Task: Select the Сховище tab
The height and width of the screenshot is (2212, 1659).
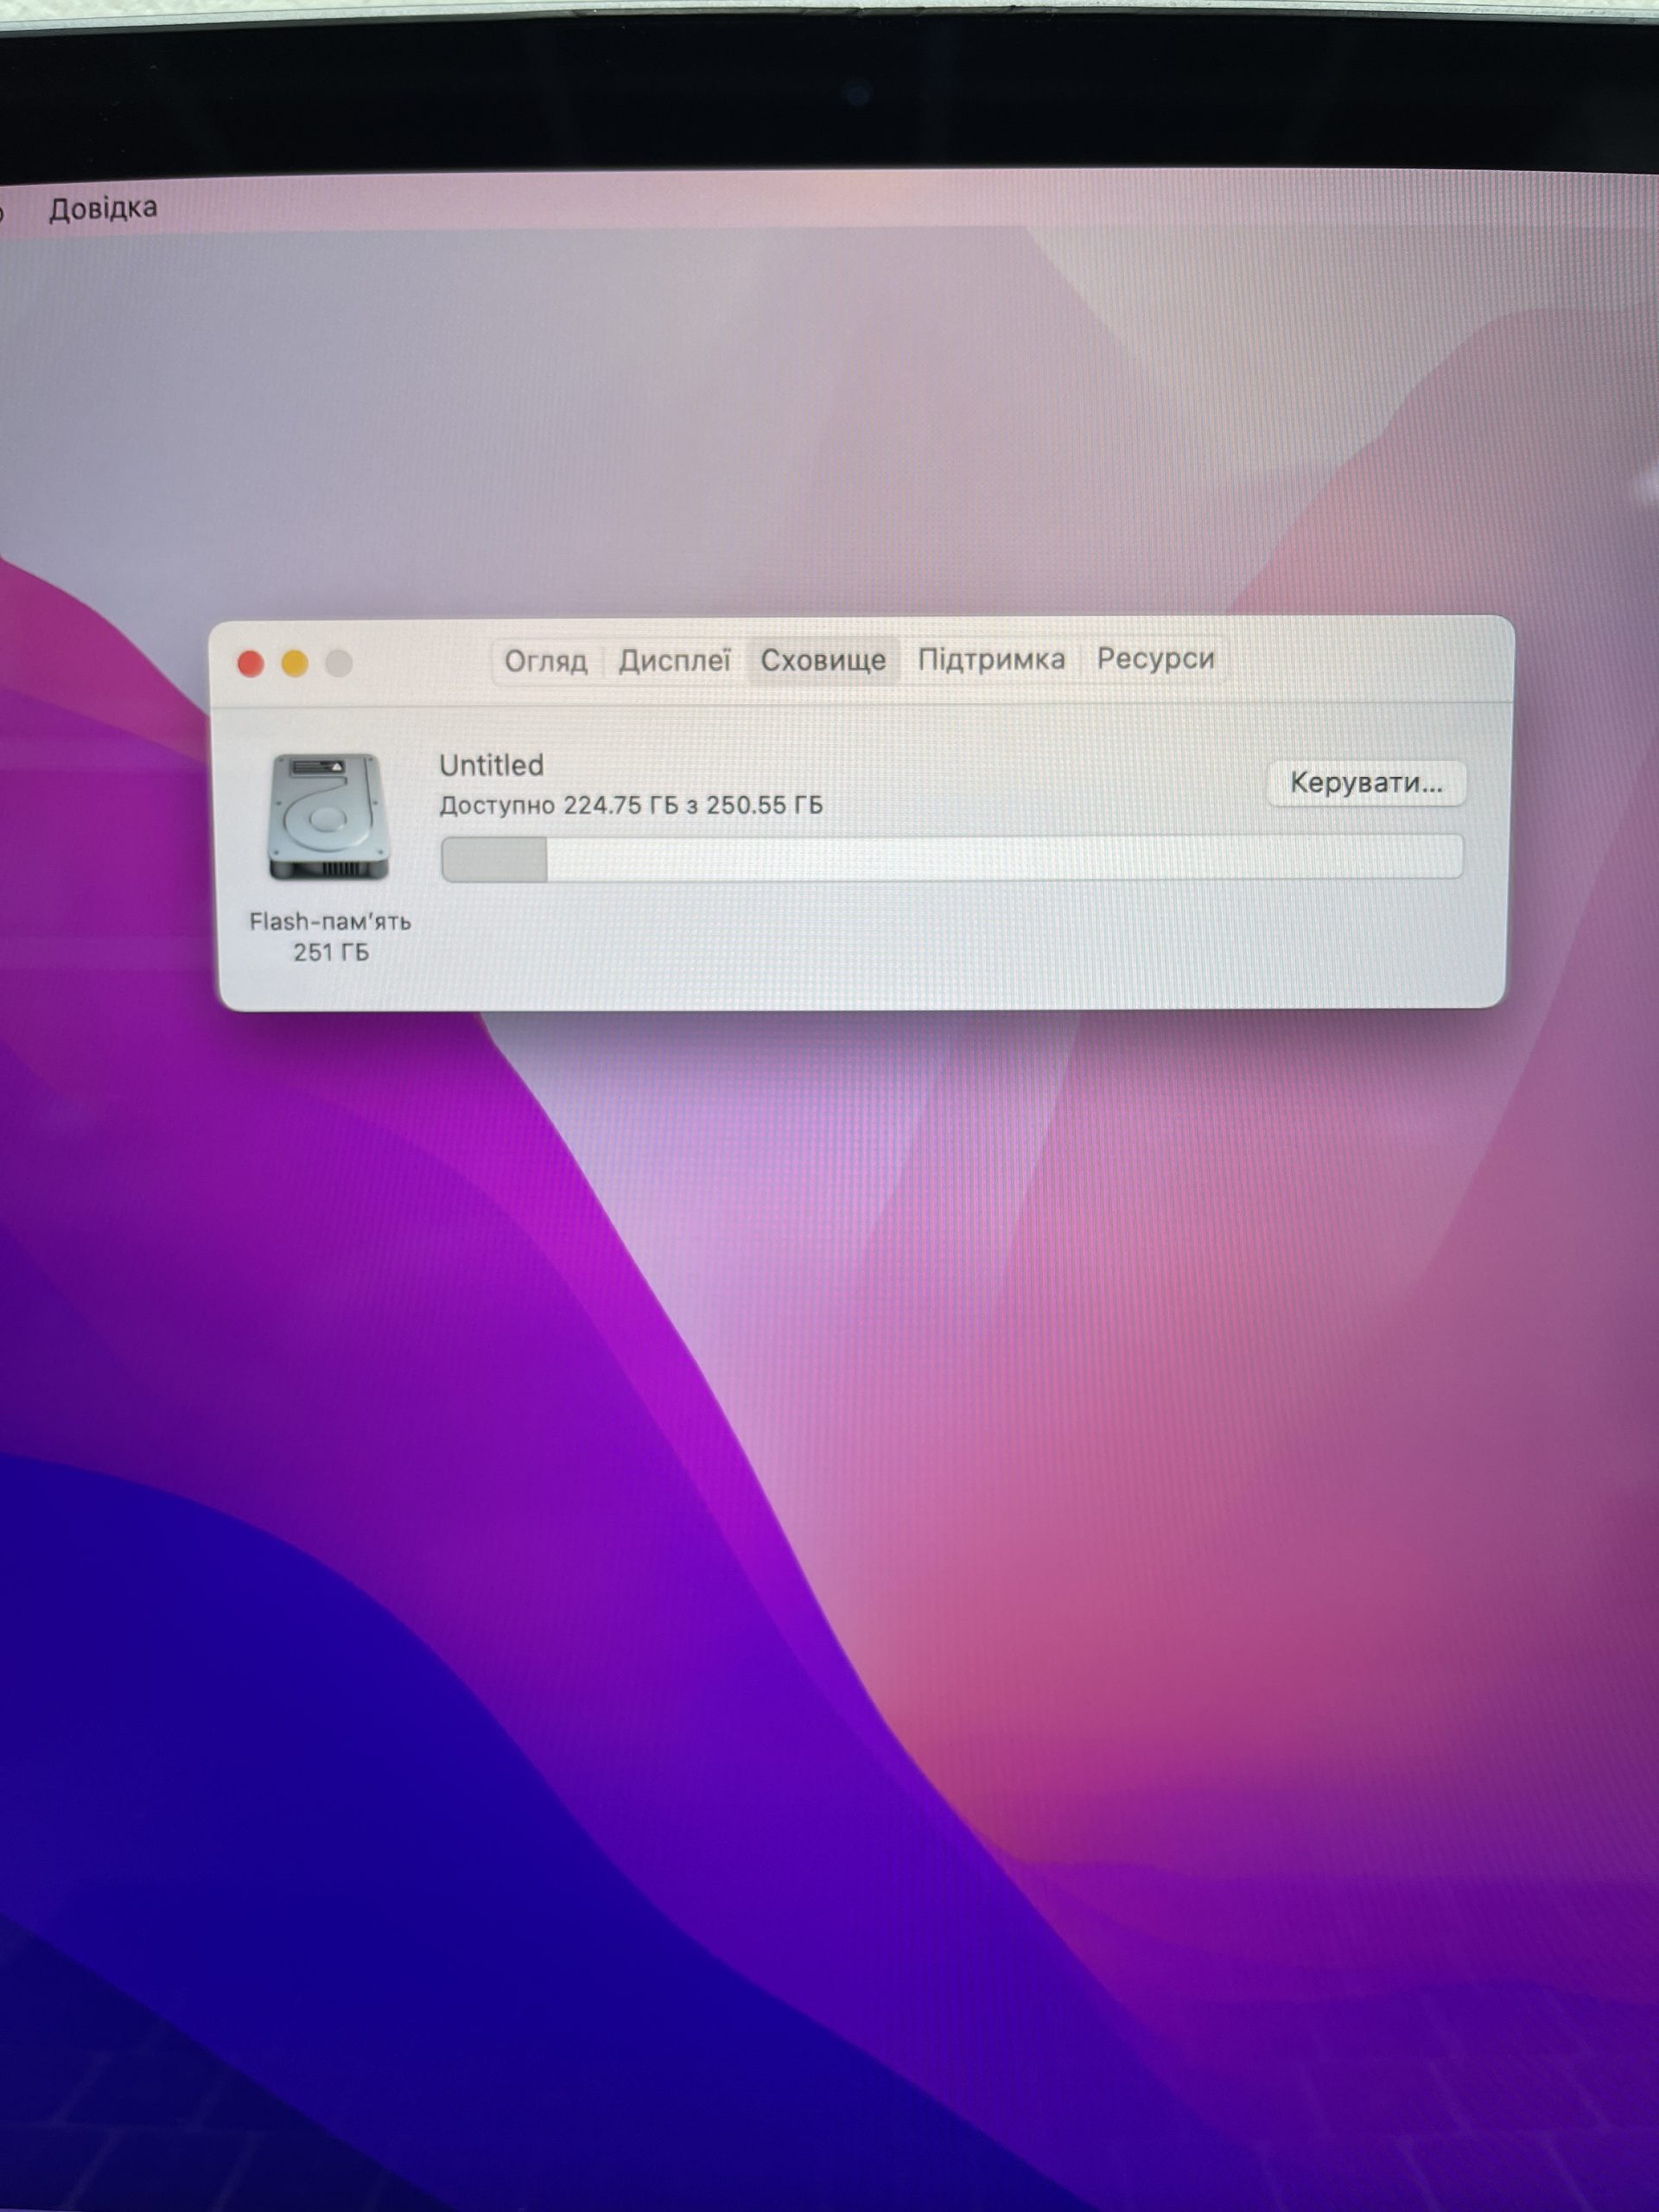Action: pyautogui.click(x=823, y=660)
